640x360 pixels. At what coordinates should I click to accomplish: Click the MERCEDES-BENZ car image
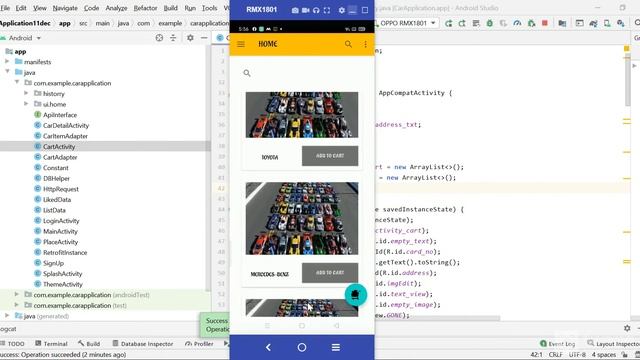(302, 218)
